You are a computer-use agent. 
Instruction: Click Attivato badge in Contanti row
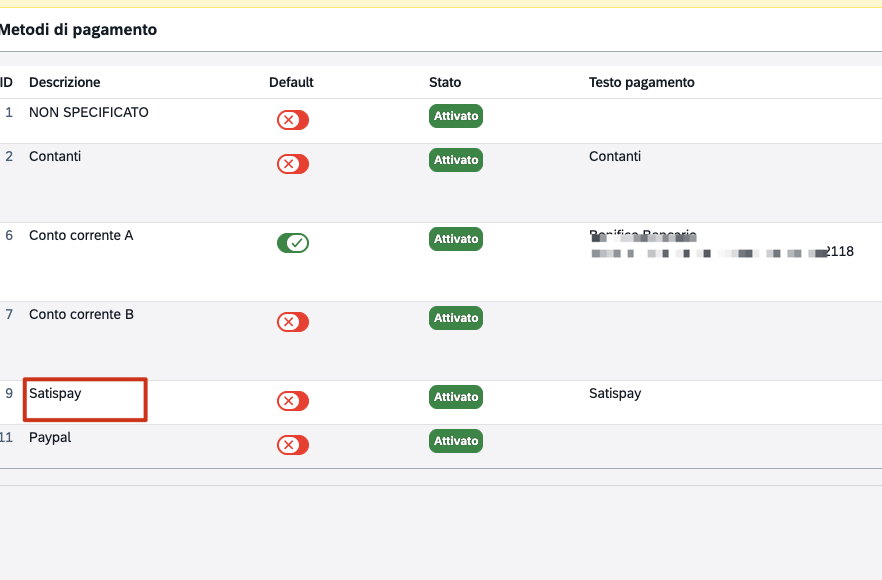point(456,160)
